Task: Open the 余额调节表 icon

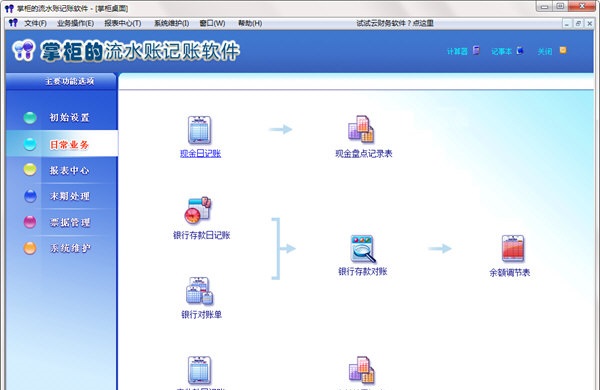Action: click(x=513, y=248)
